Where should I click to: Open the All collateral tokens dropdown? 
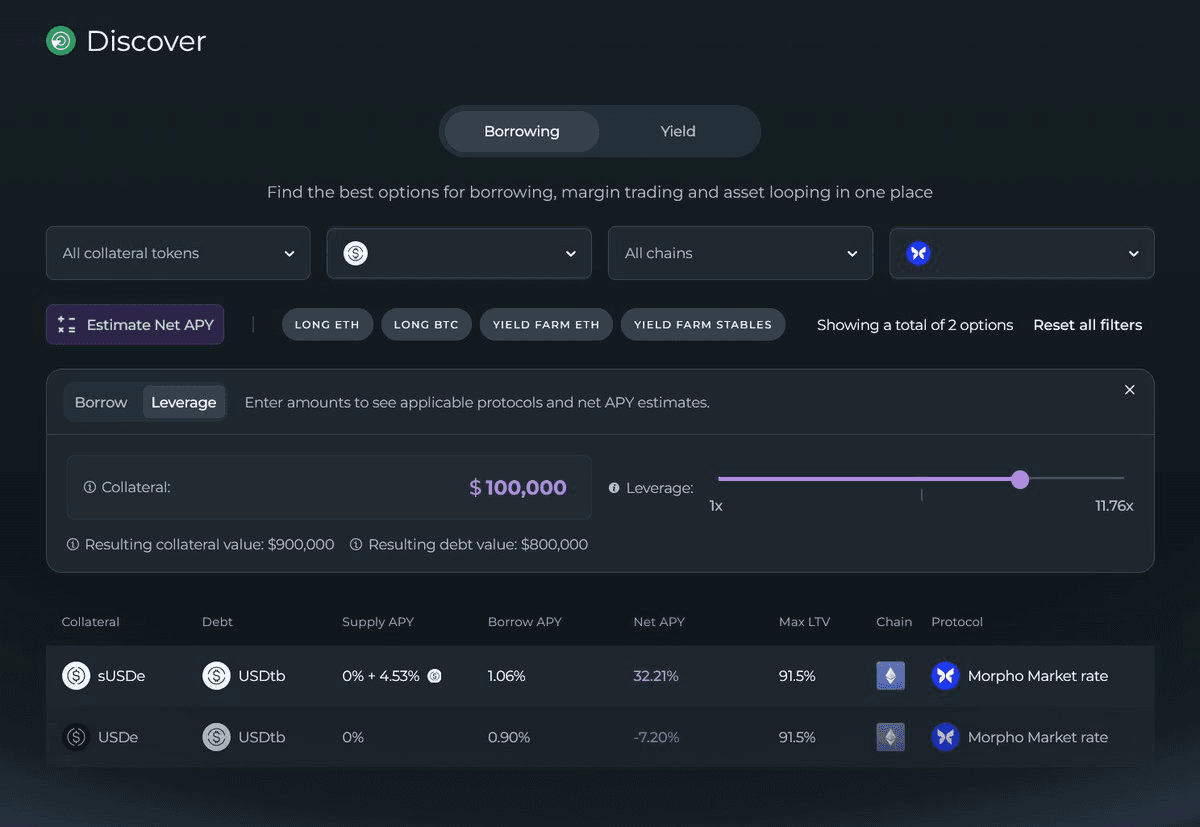point(178,253)
